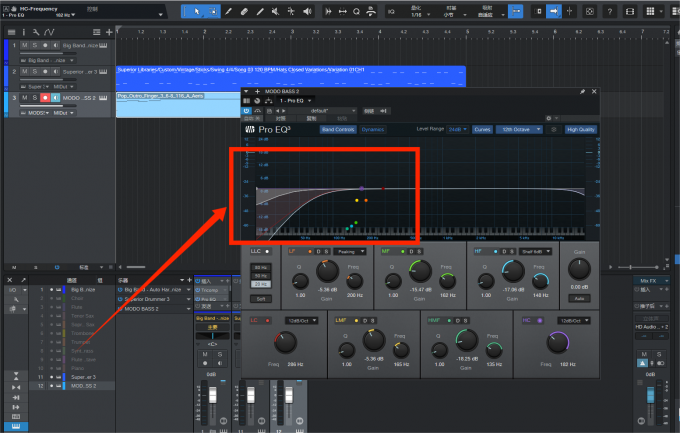Click the output Gain knob in Pro EQ
Image resolution: width=680 pixels, height=433 pixels.
click(577, 270)
